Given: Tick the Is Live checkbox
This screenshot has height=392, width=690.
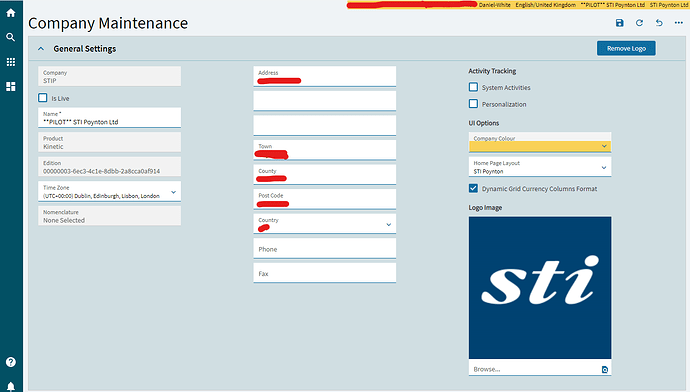Looking at the screenshot, I should pyautogui.click(x=43, y=98).
